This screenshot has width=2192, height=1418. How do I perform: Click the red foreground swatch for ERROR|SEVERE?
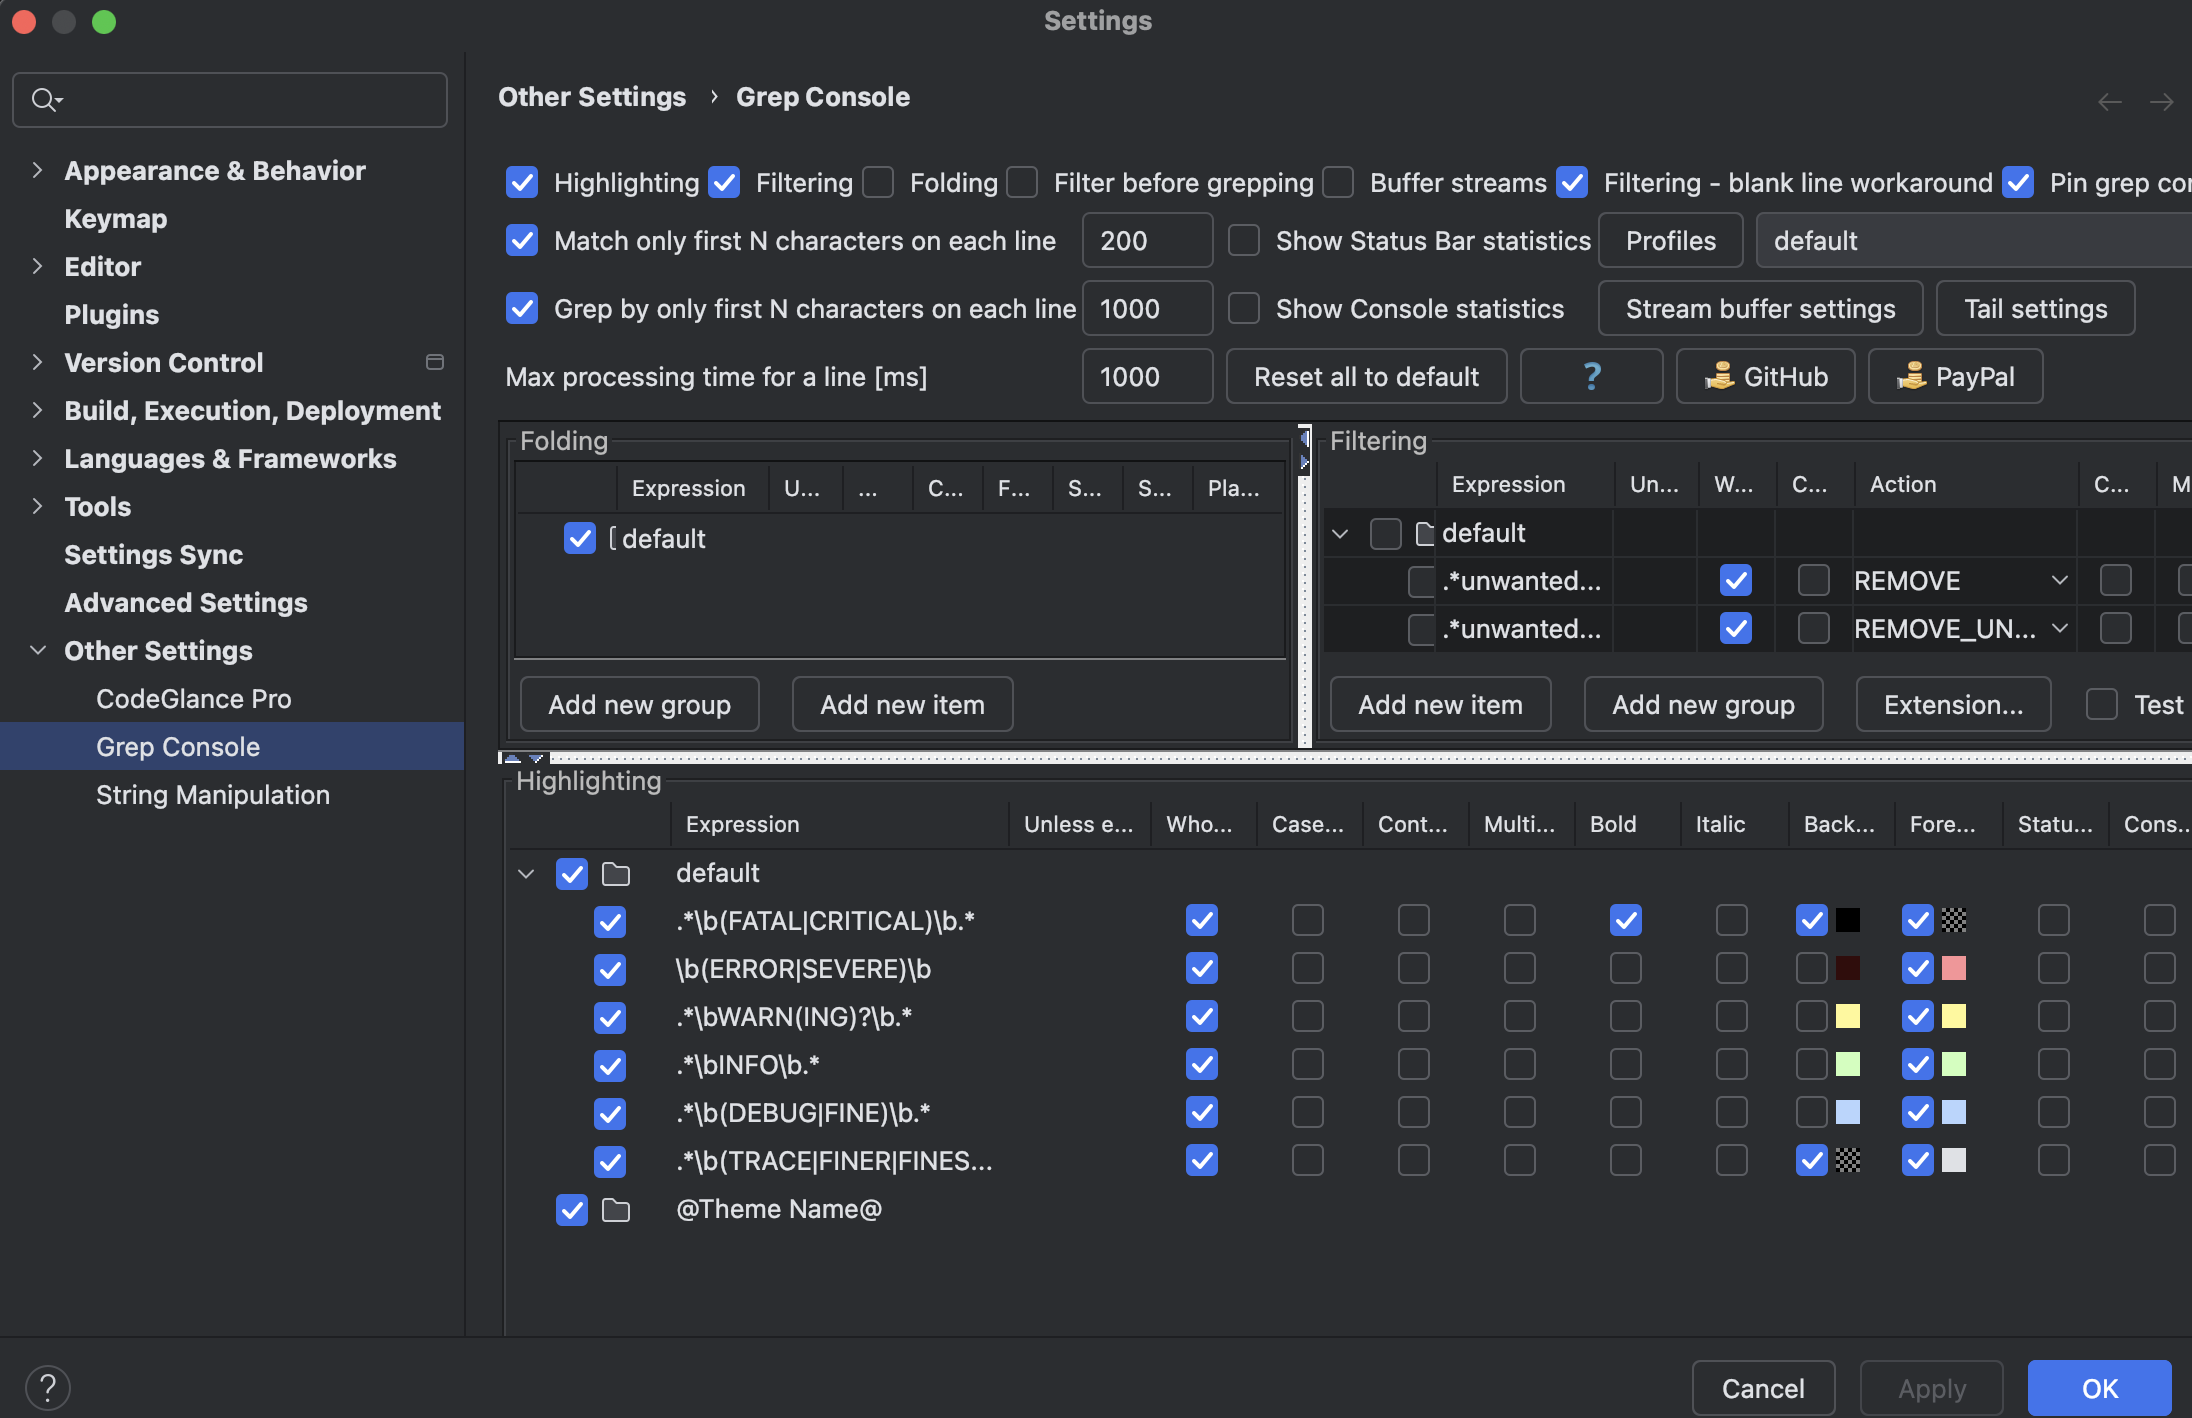(1953, 968)
